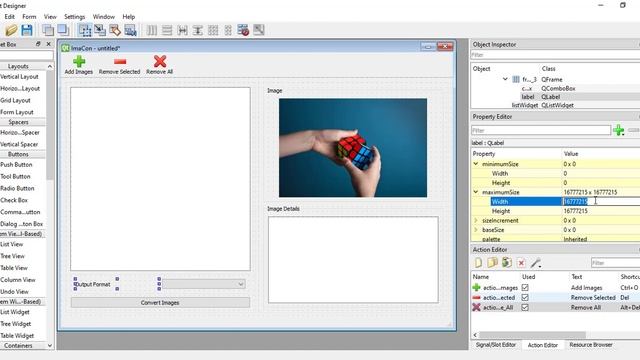
Task: Open a form with the folder icon
Action: click(x=11, y=30)
